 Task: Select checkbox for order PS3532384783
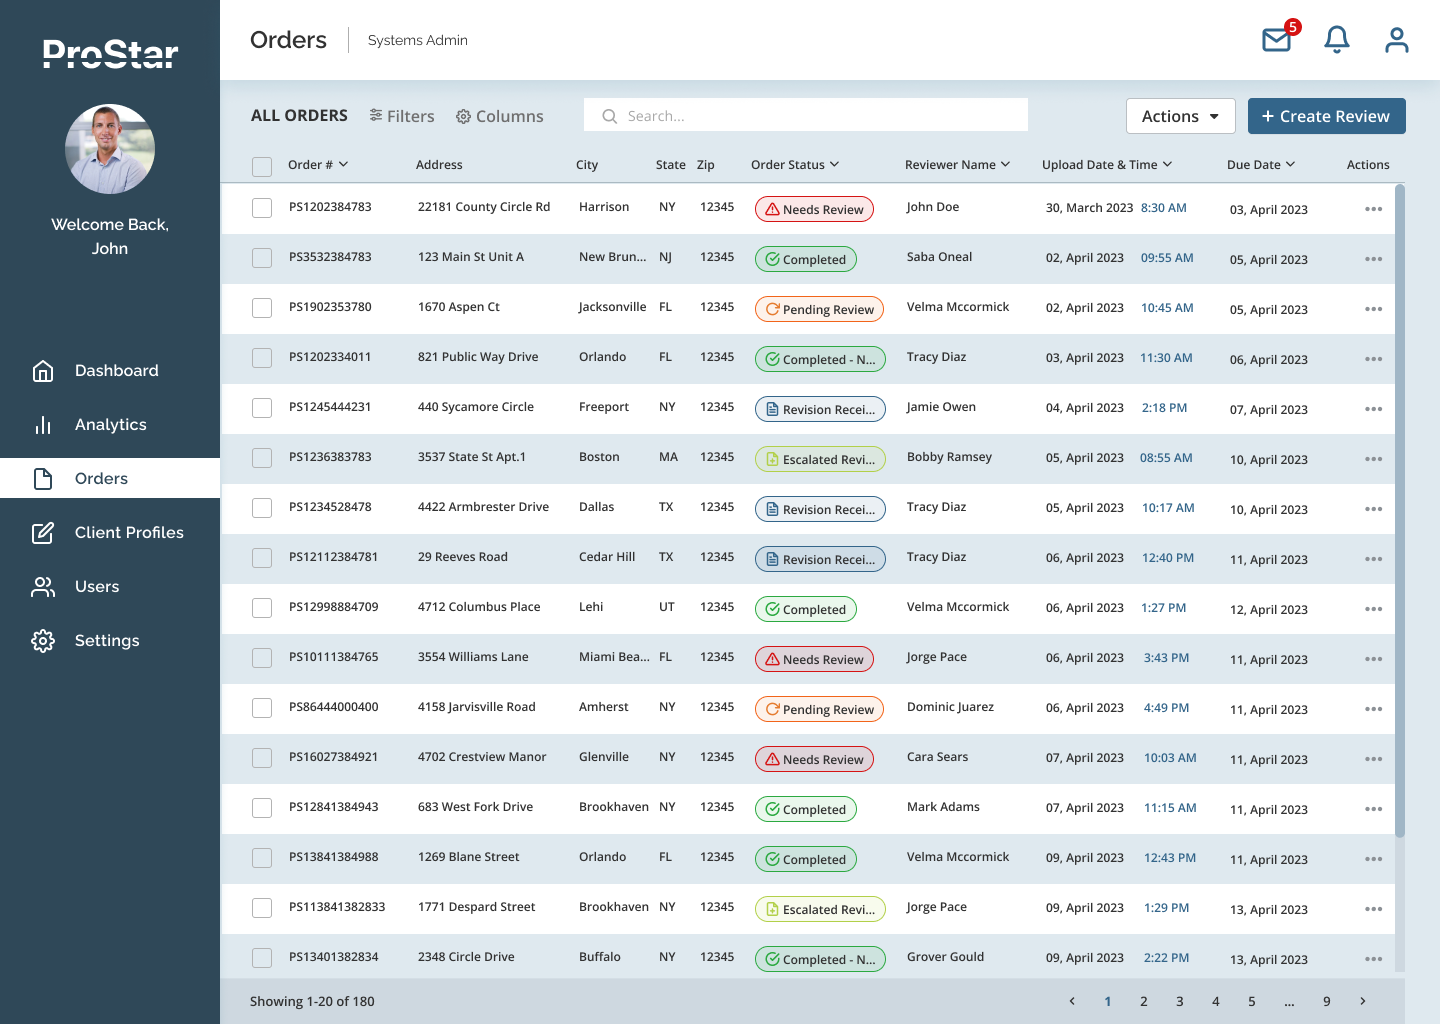262,258
